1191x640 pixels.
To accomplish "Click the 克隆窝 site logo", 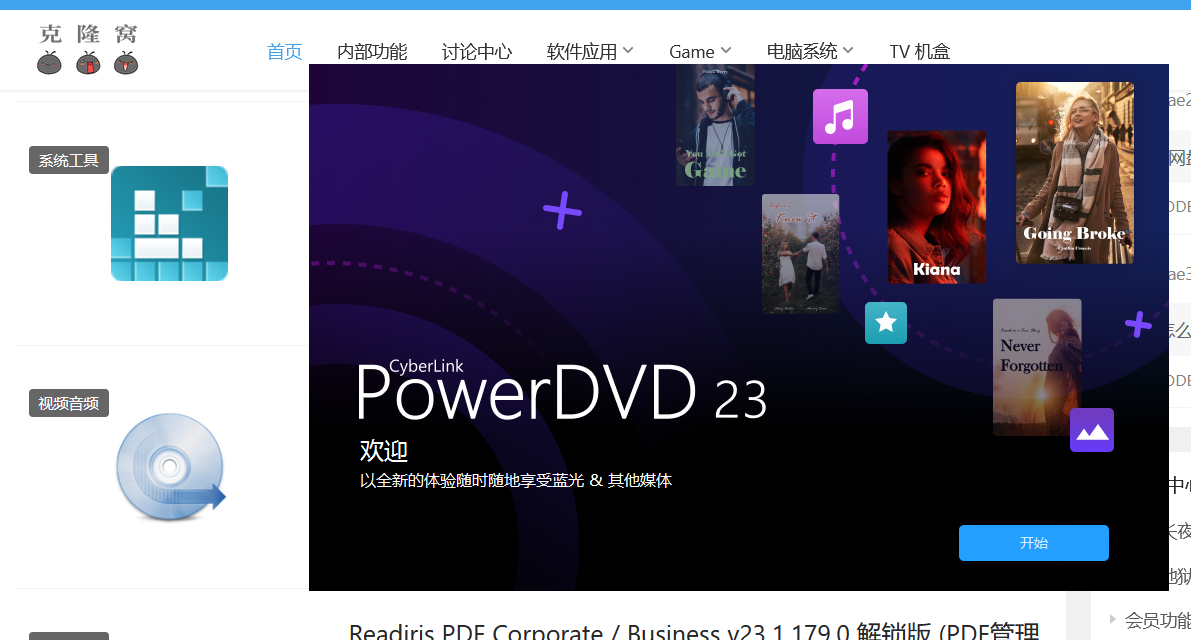I will (87, 49).
